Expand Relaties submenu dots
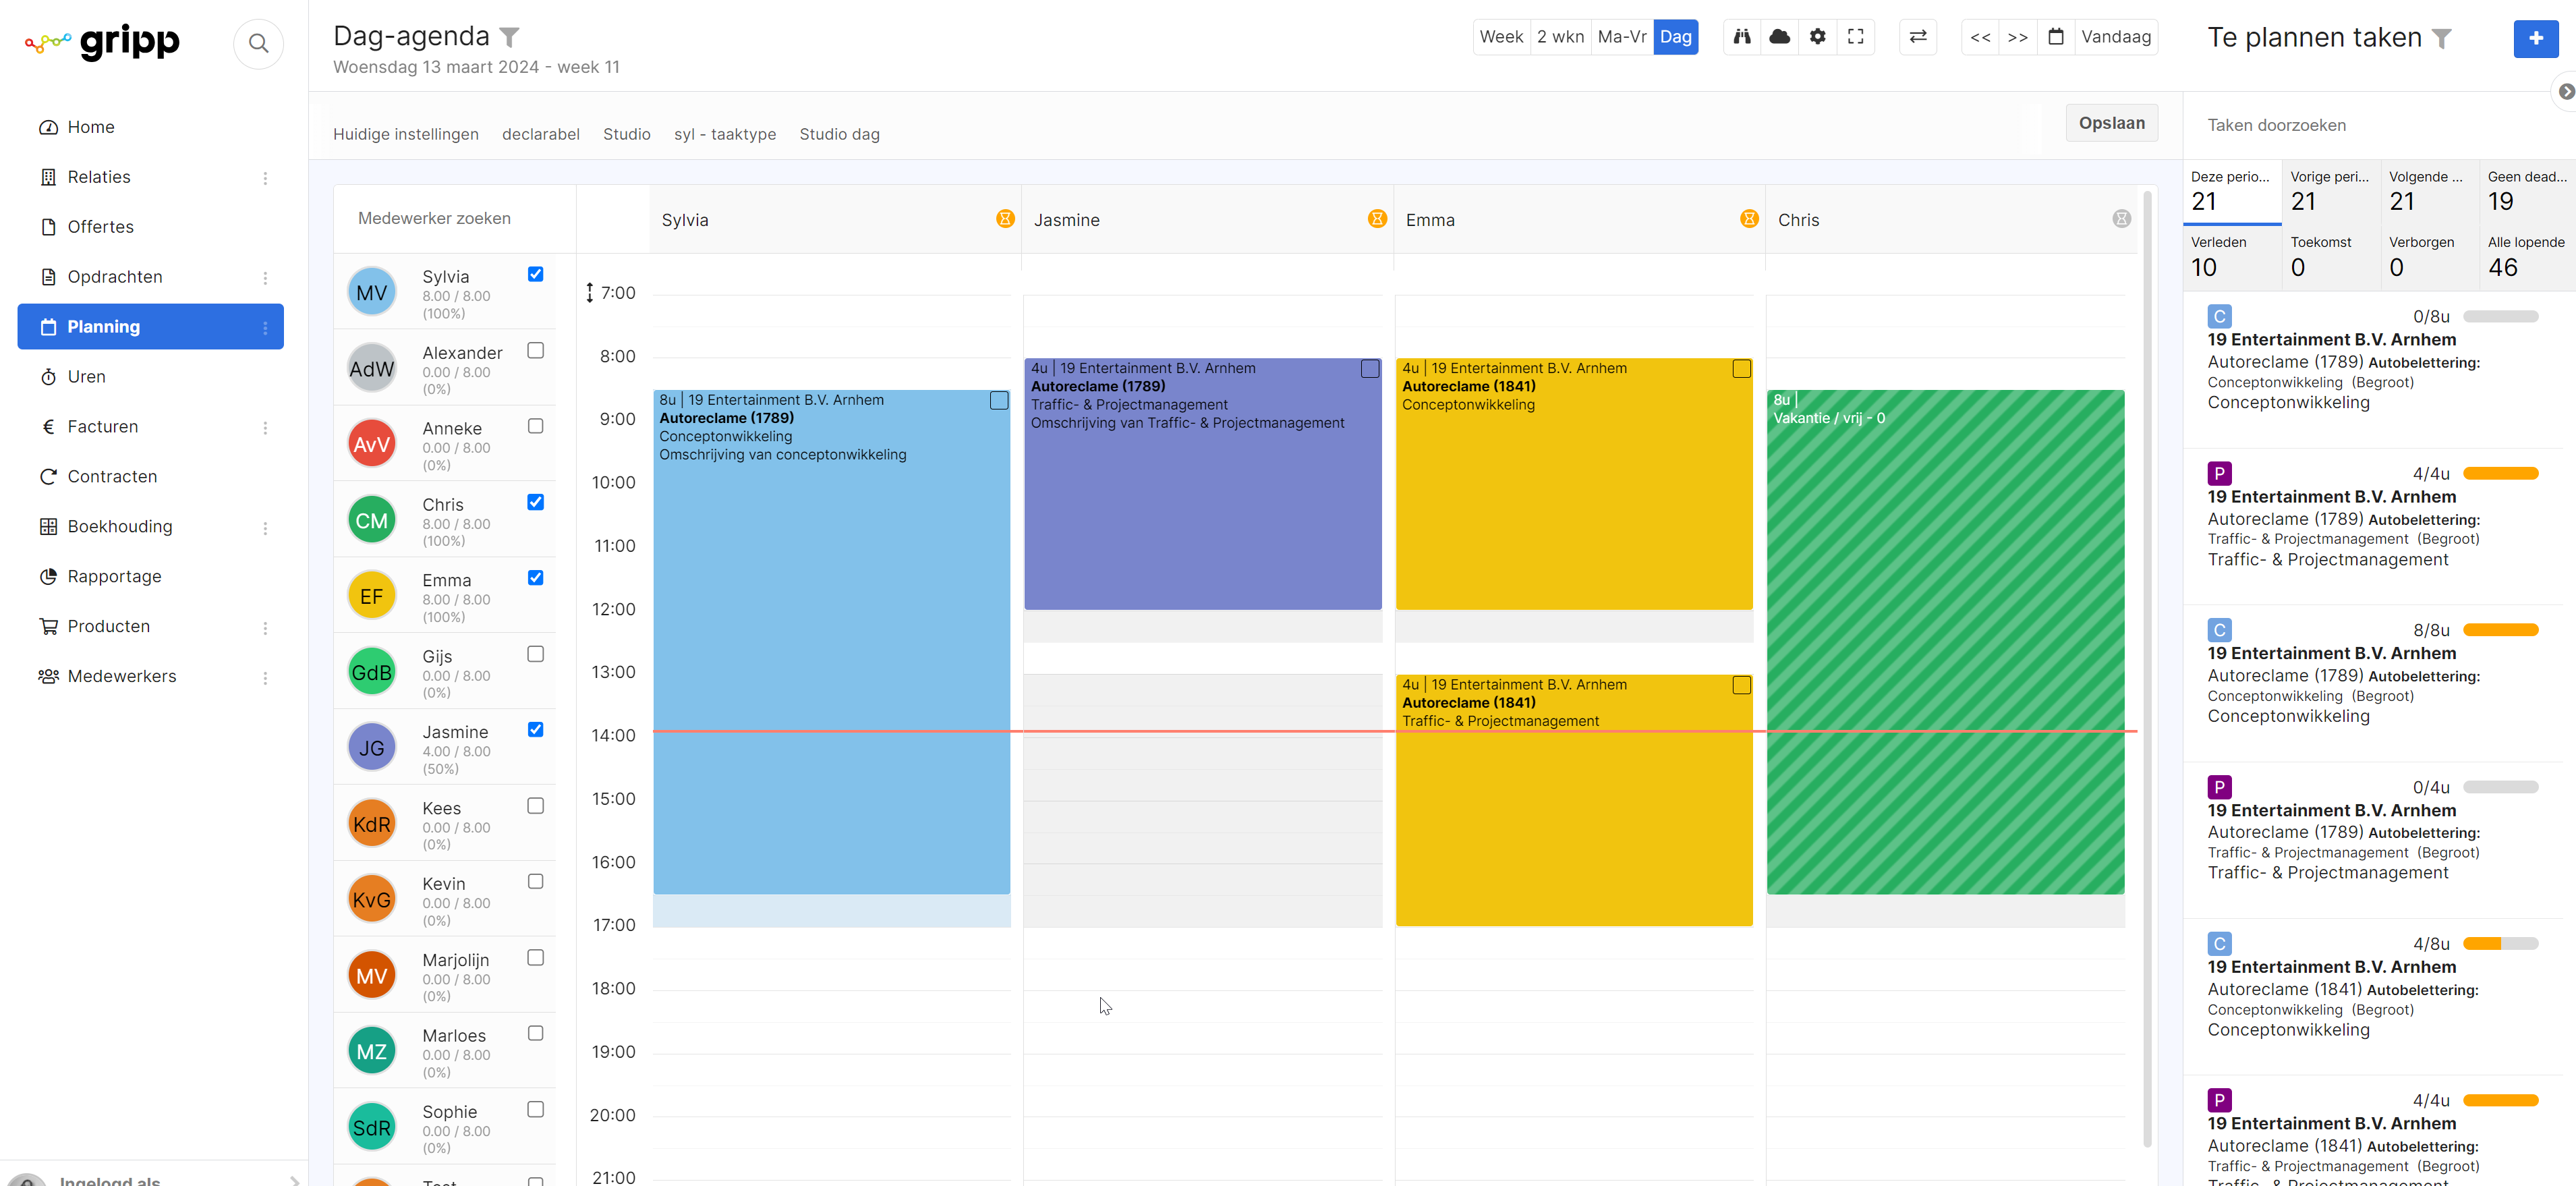The image size is (2576, 1186). pos(265,178)
